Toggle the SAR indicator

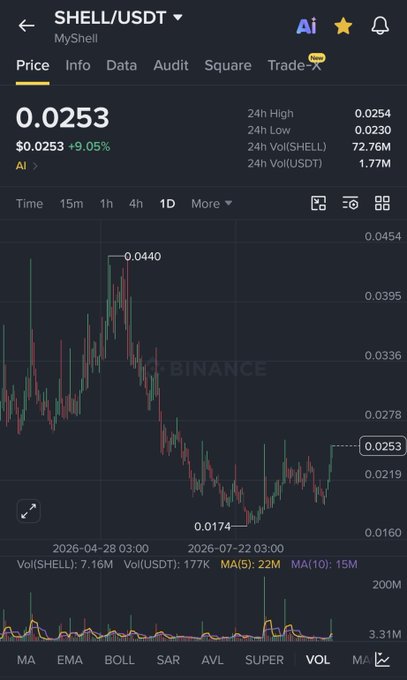[168, 660]
